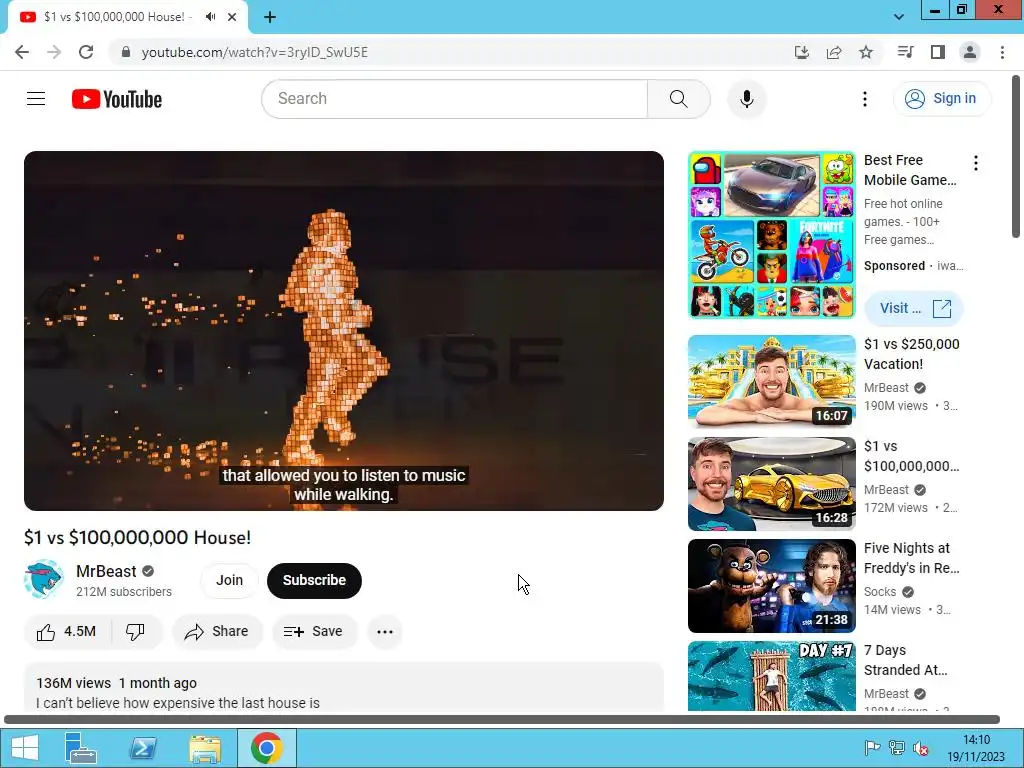Screen dimensions: 1024x768
Task: Launch PowerShell from the taskbar
Action: tap(143, 748)
